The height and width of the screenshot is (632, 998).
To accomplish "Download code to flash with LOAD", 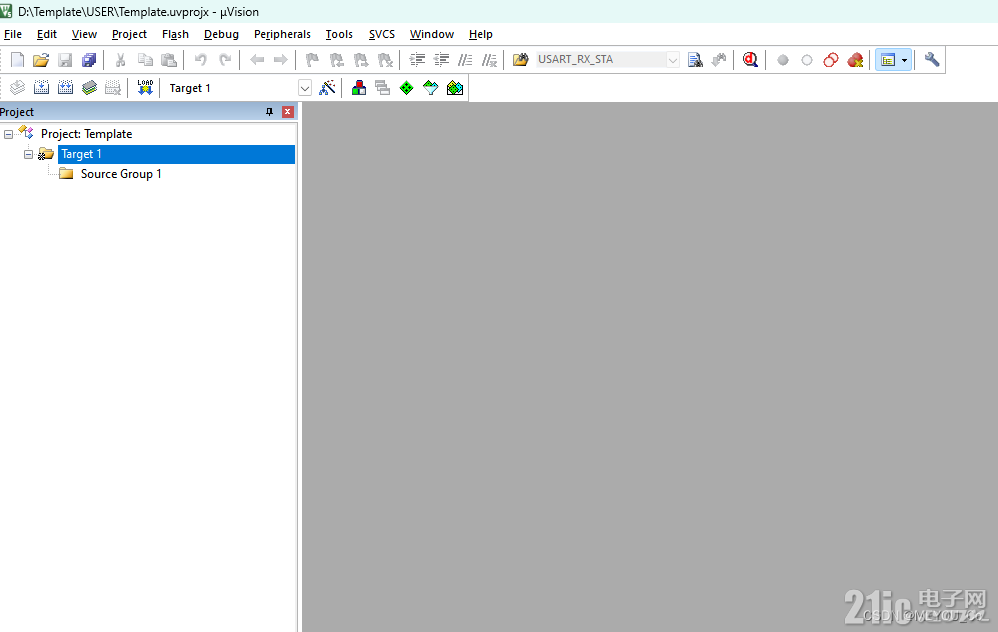I will 145,88.
